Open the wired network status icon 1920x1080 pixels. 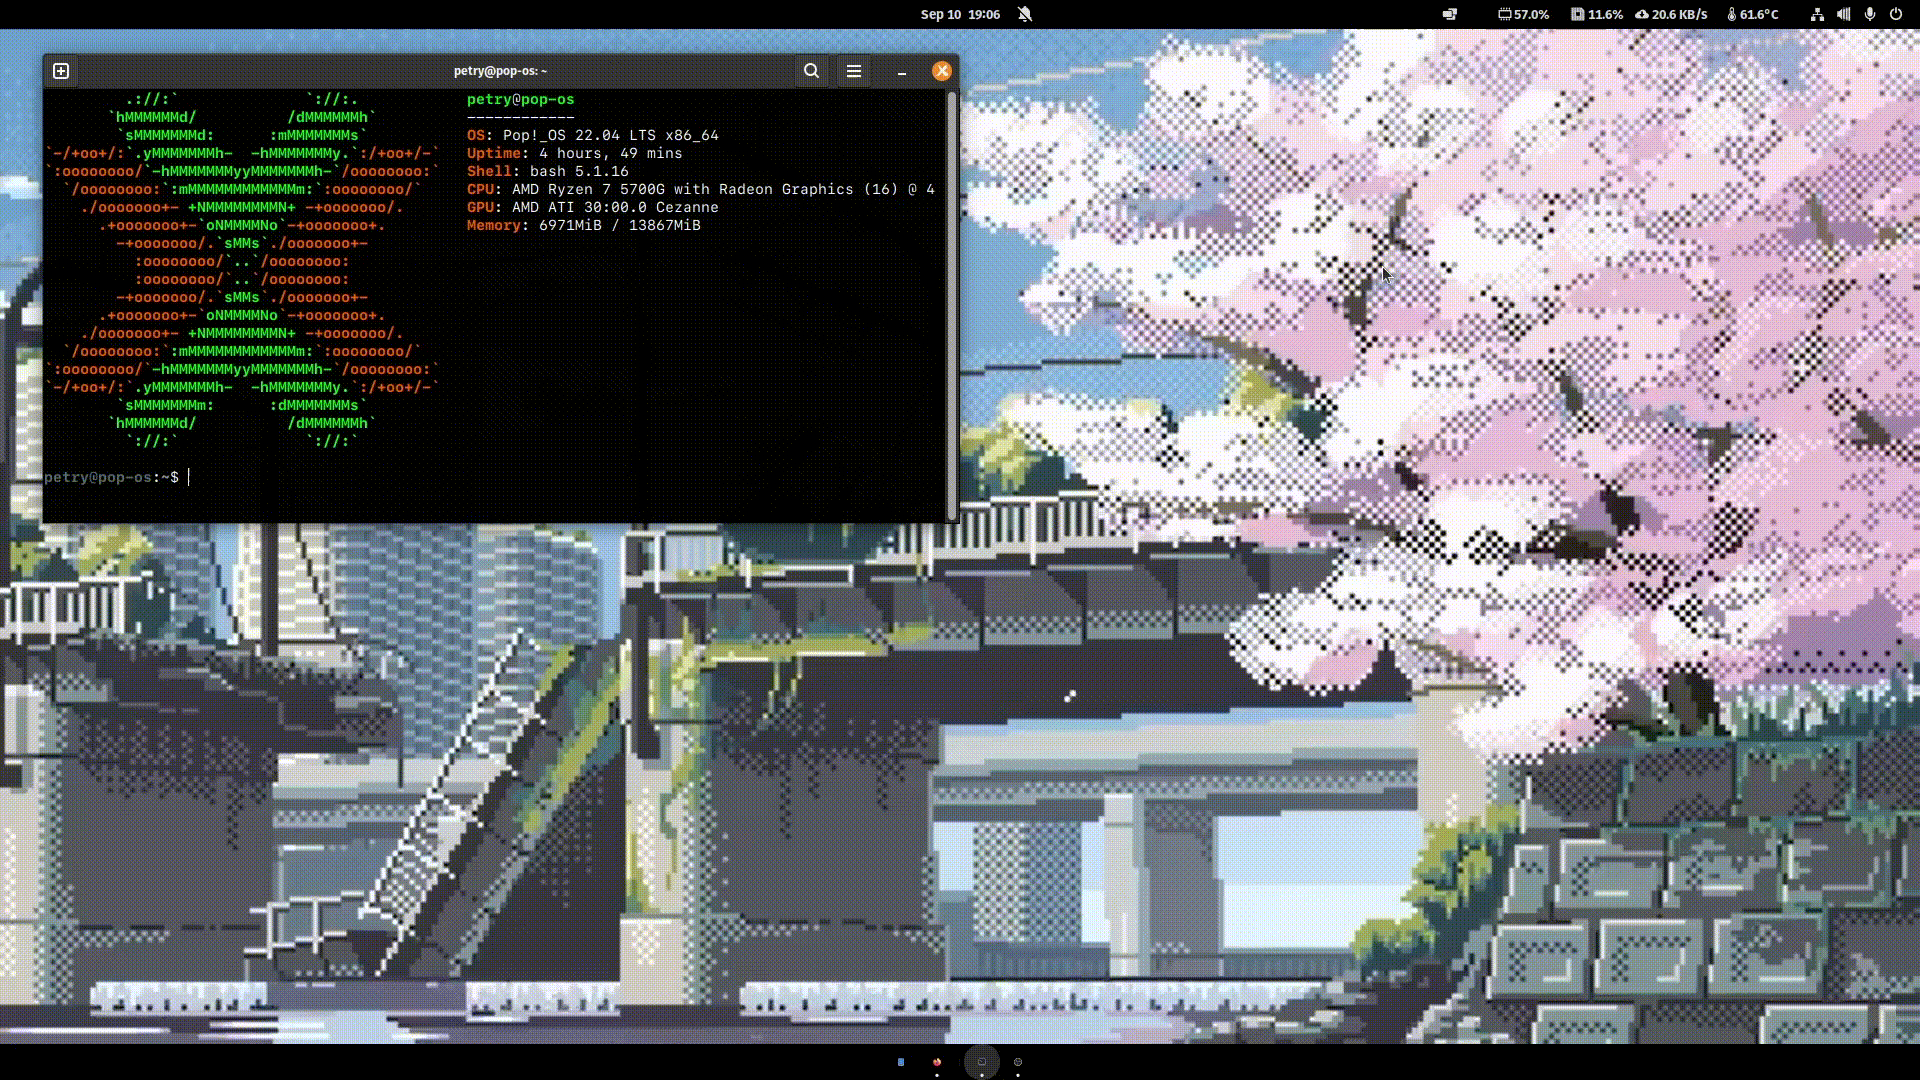1817,14
